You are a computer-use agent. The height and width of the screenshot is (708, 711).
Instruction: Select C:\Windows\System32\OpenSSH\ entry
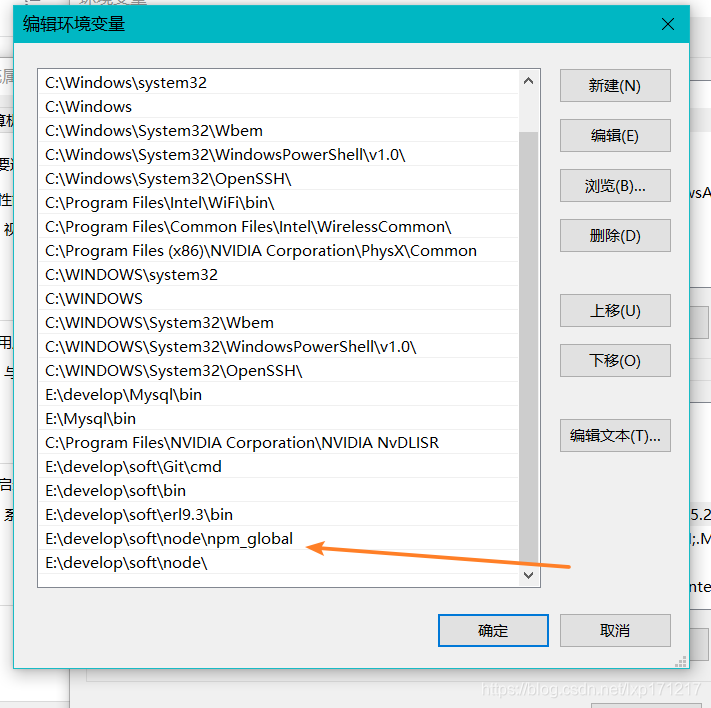[278, 179]
